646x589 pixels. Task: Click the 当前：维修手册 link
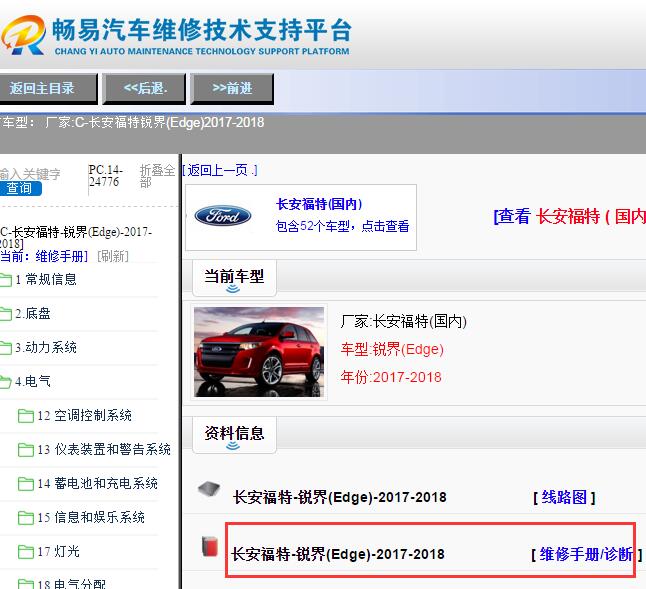pos(44,257)
